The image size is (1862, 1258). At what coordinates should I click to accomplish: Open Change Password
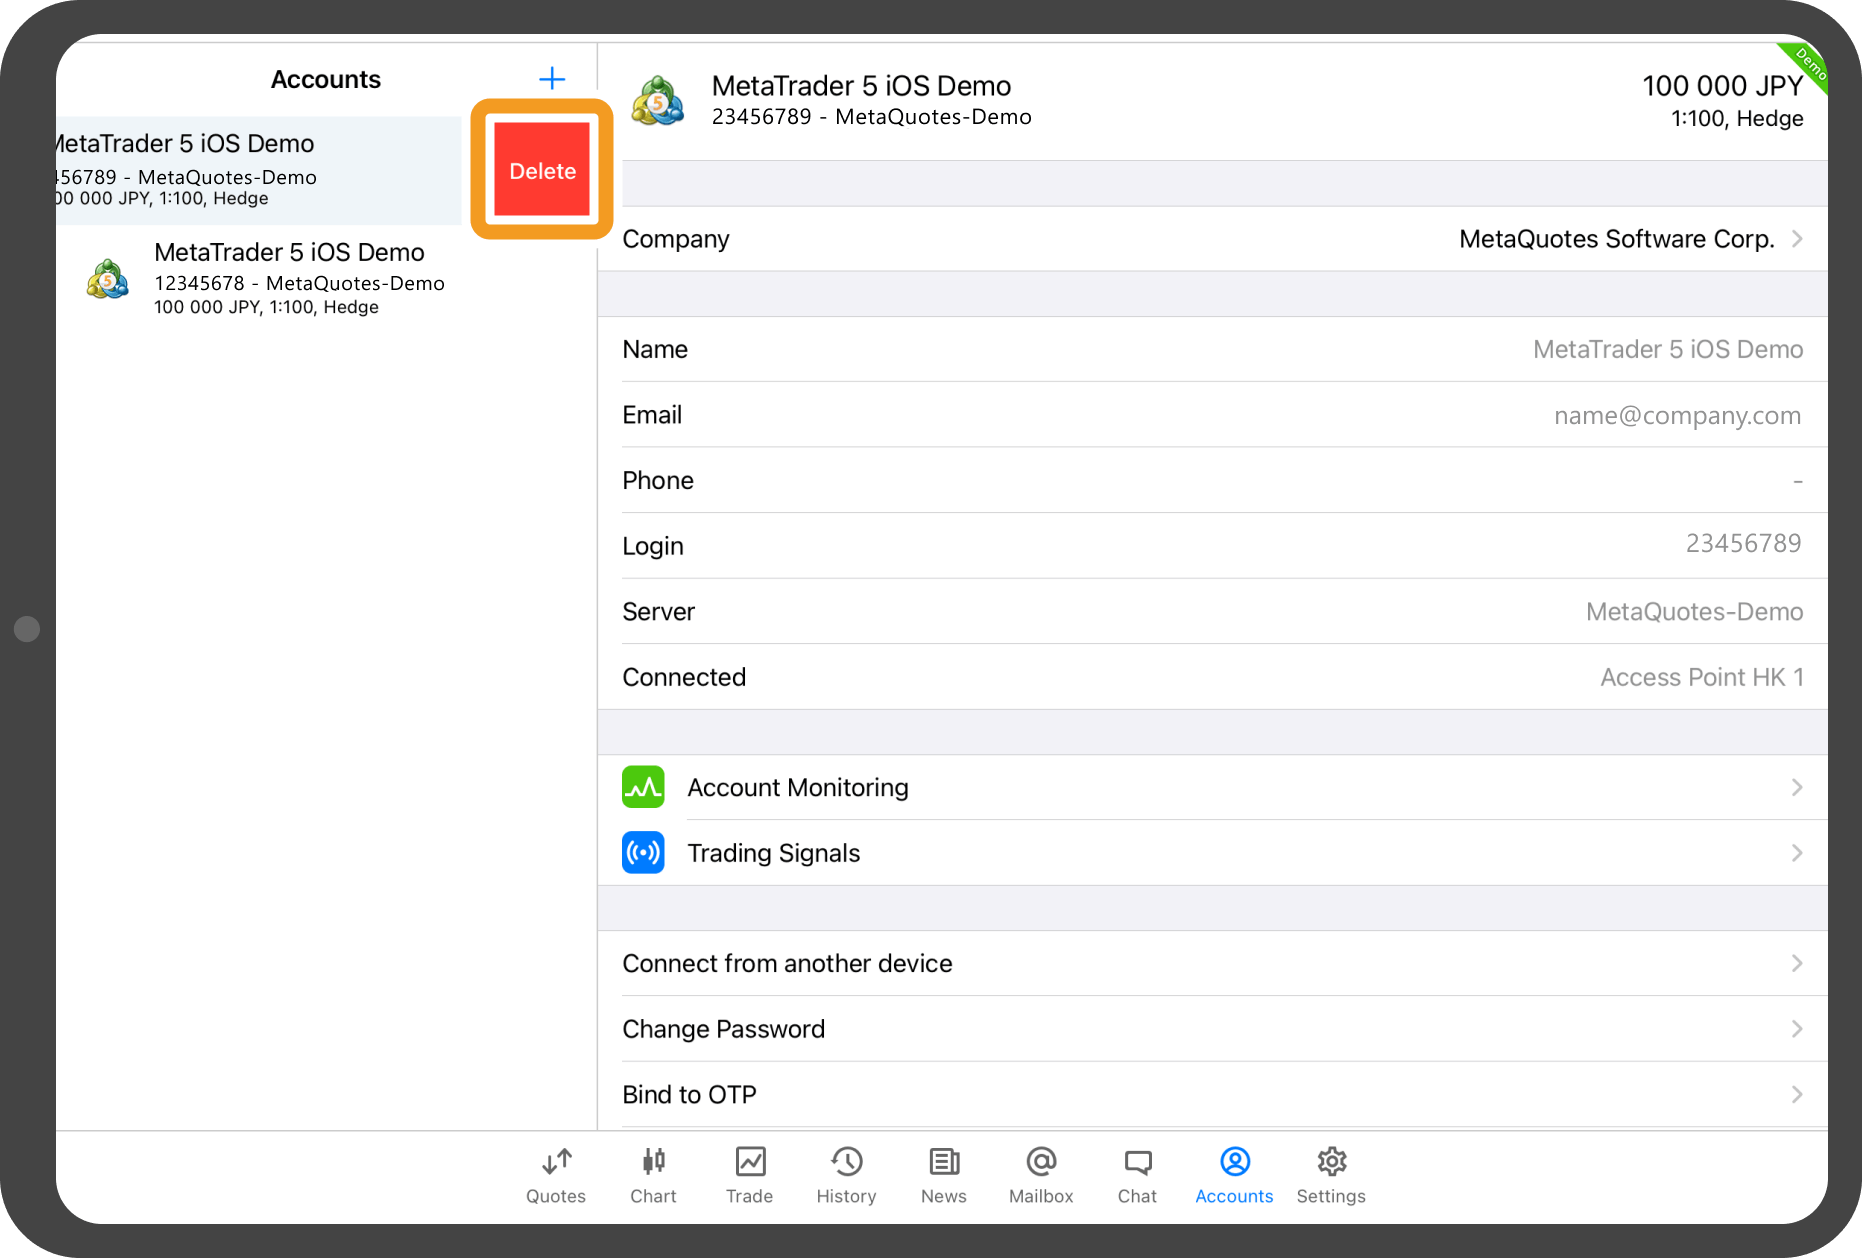(x=1212, y=1029)
